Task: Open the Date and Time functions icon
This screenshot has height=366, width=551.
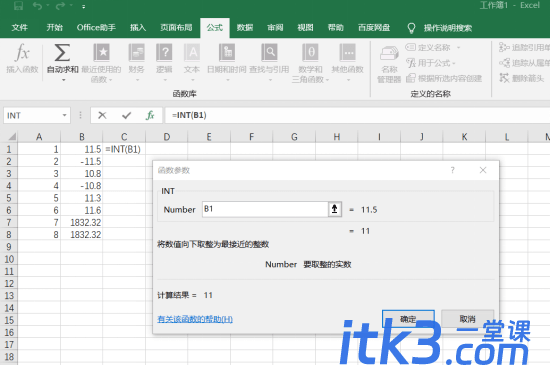Action: coord(227,53)
